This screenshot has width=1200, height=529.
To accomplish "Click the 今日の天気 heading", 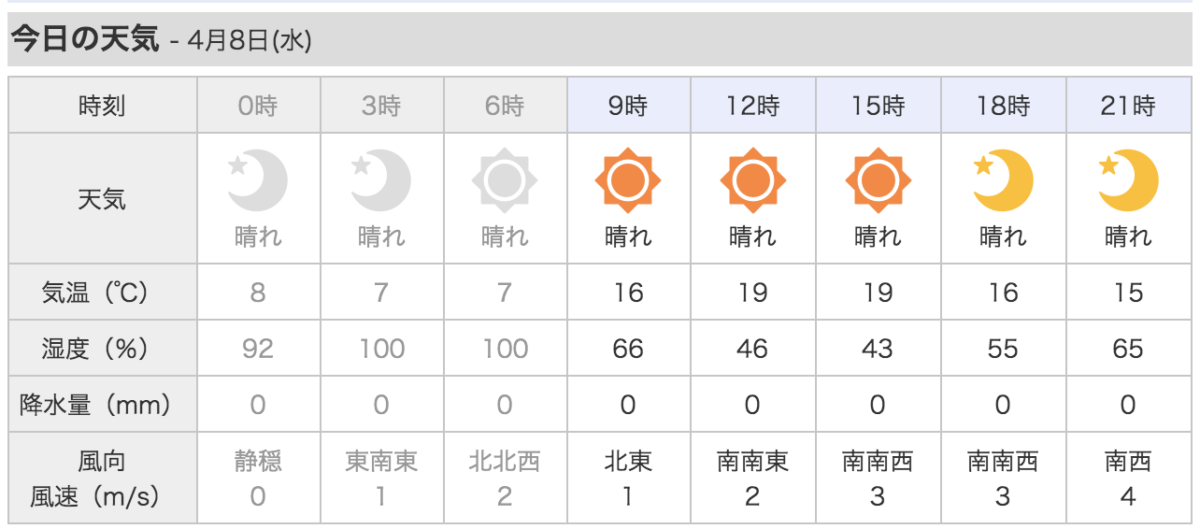I will click(x=85, y=39).
